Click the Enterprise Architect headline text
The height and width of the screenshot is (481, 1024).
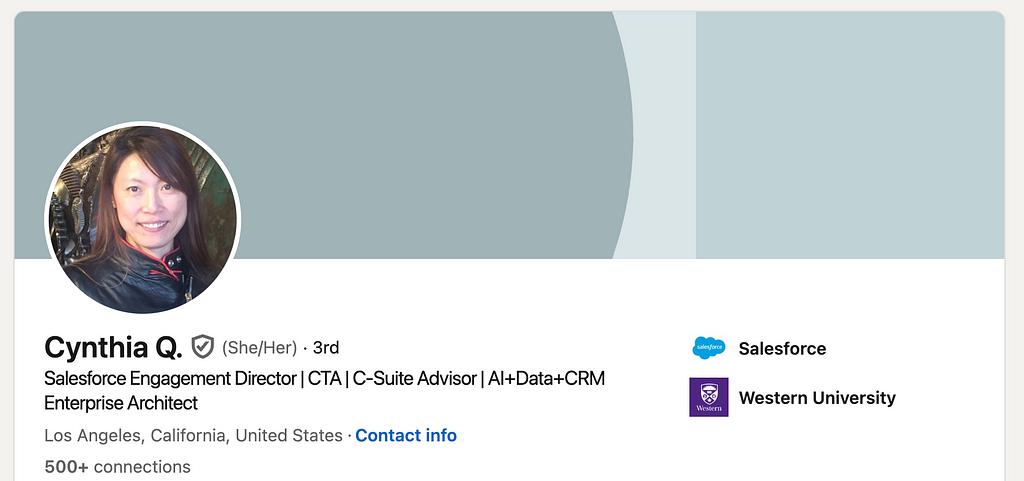(x=121, y=403)
